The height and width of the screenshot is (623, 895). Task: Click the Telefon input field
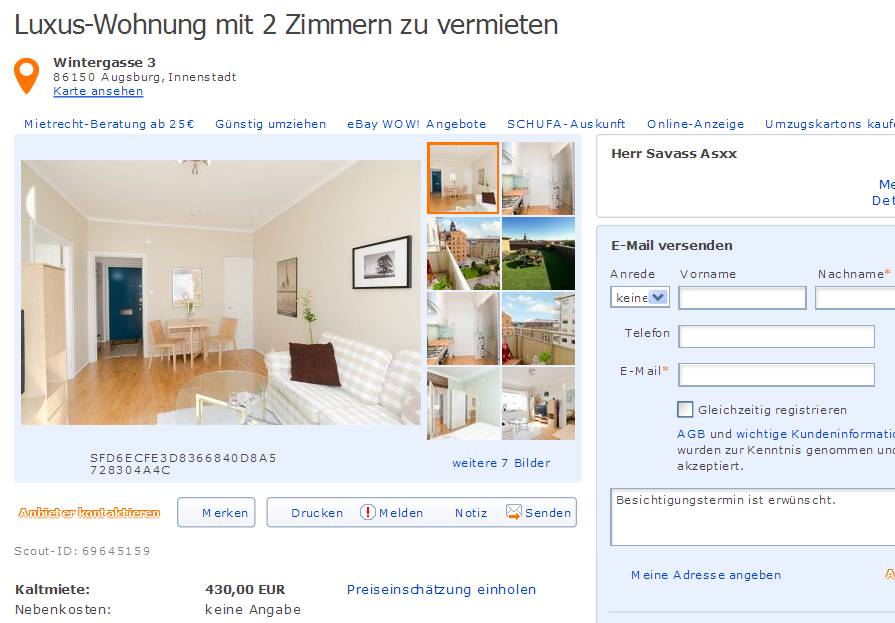click(x=776, y=336)
